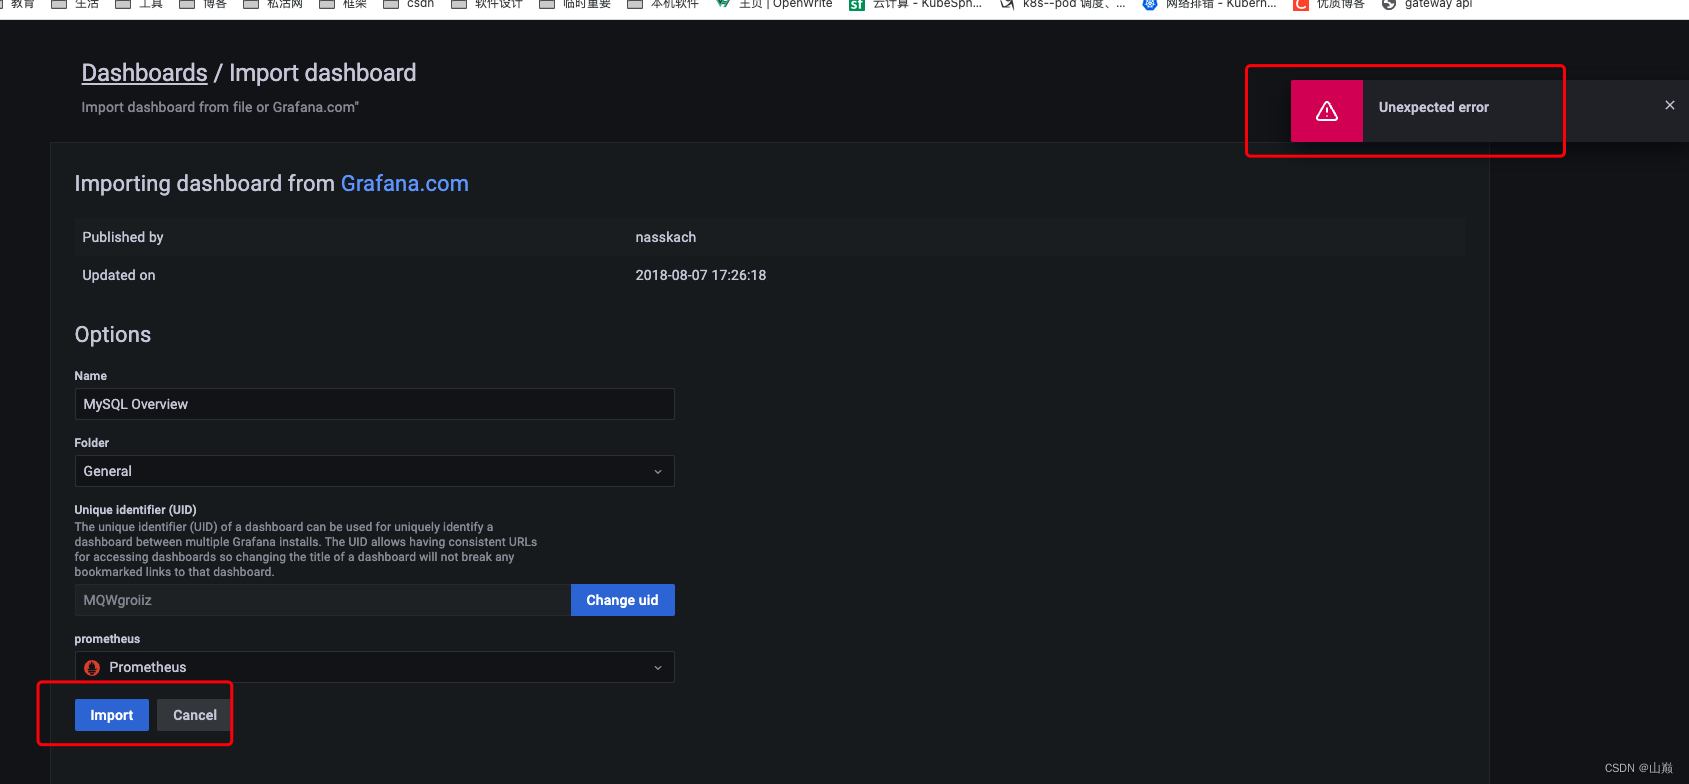Click the Cancel button
Screen dimensions: 1689x784
195,715
